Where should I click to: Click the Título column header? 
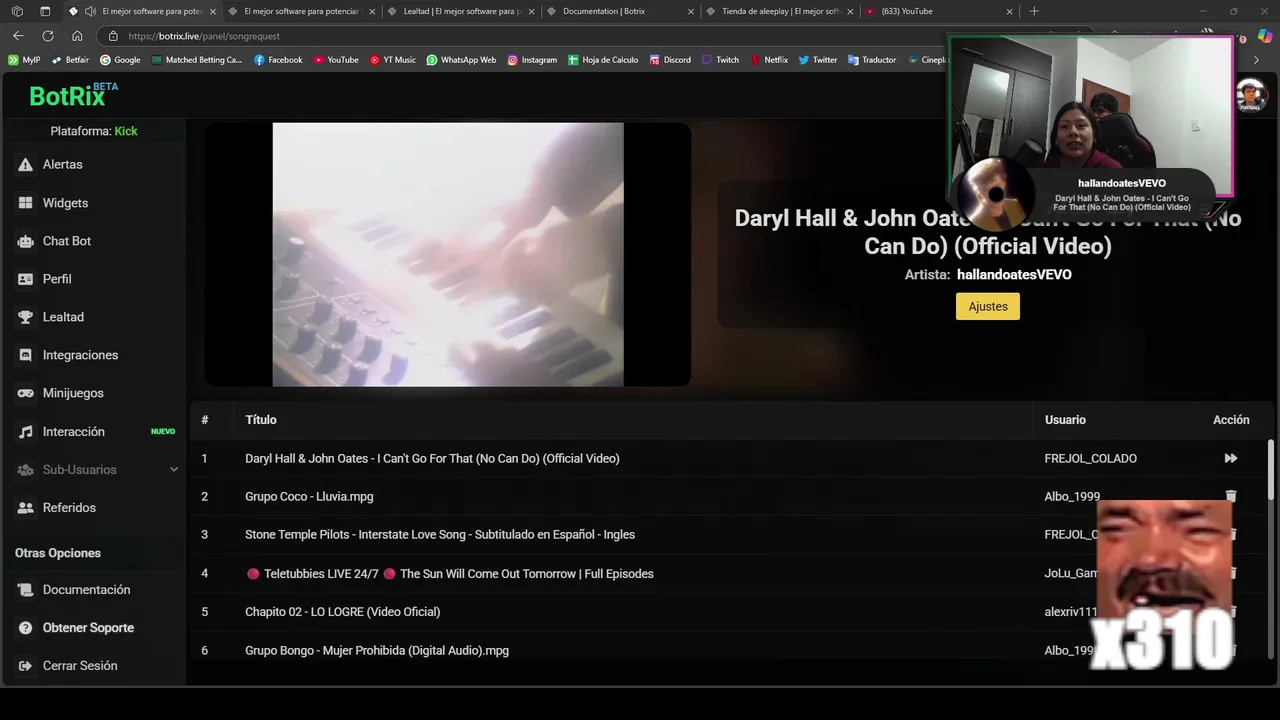tap(261, 420)
